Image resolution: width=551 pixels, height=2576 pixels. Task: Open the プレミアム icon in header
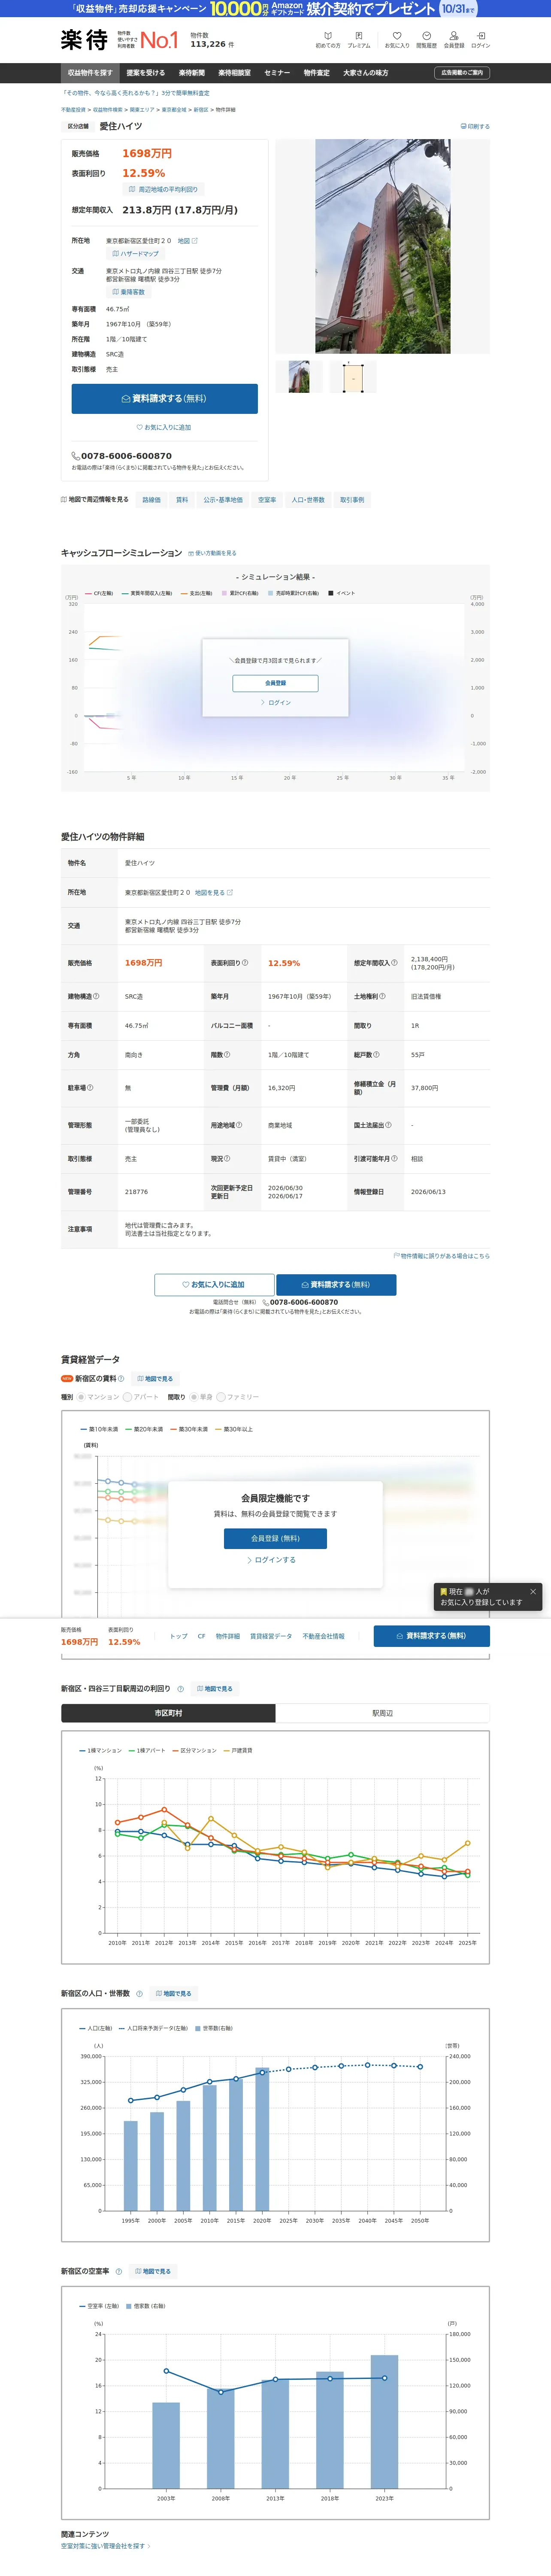point(359,39)
